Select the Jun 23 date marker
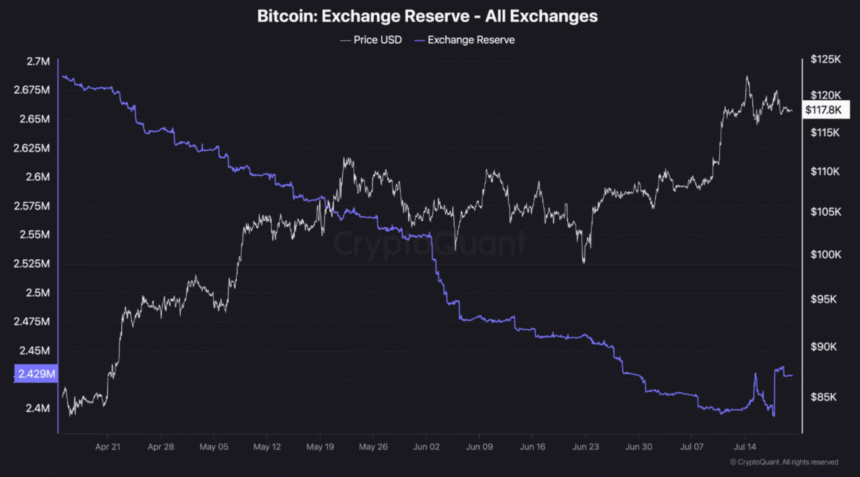Viewport: 860px width, 477px height. [x=585, y=448]
